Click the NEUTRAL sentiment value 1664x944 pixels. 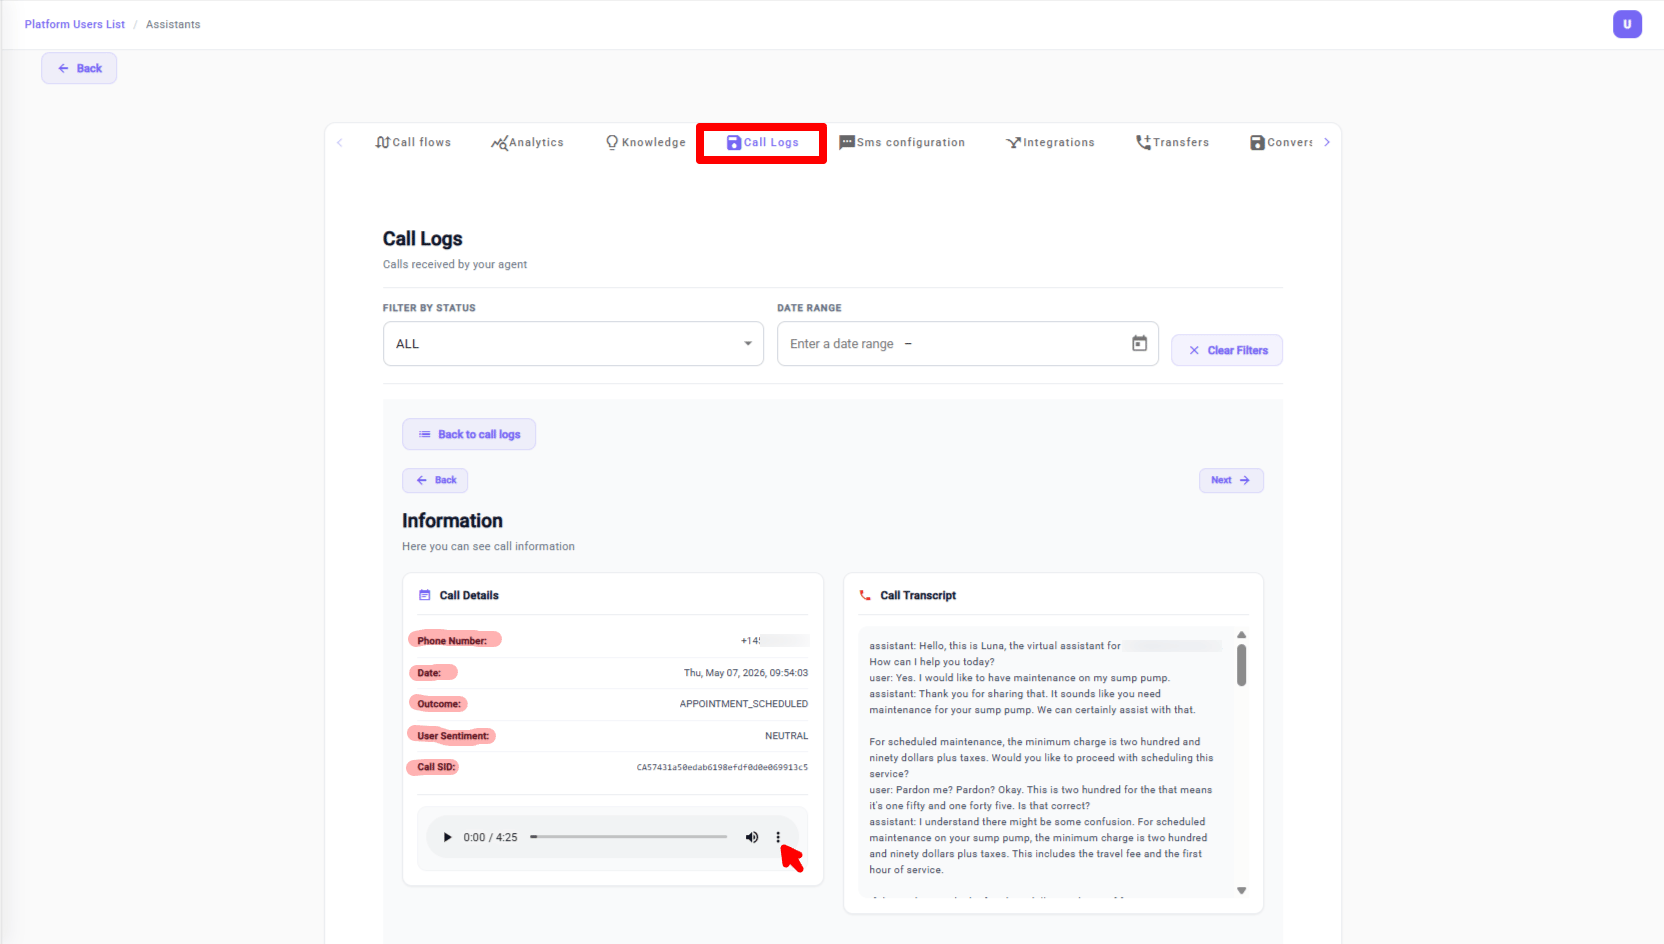787,736
